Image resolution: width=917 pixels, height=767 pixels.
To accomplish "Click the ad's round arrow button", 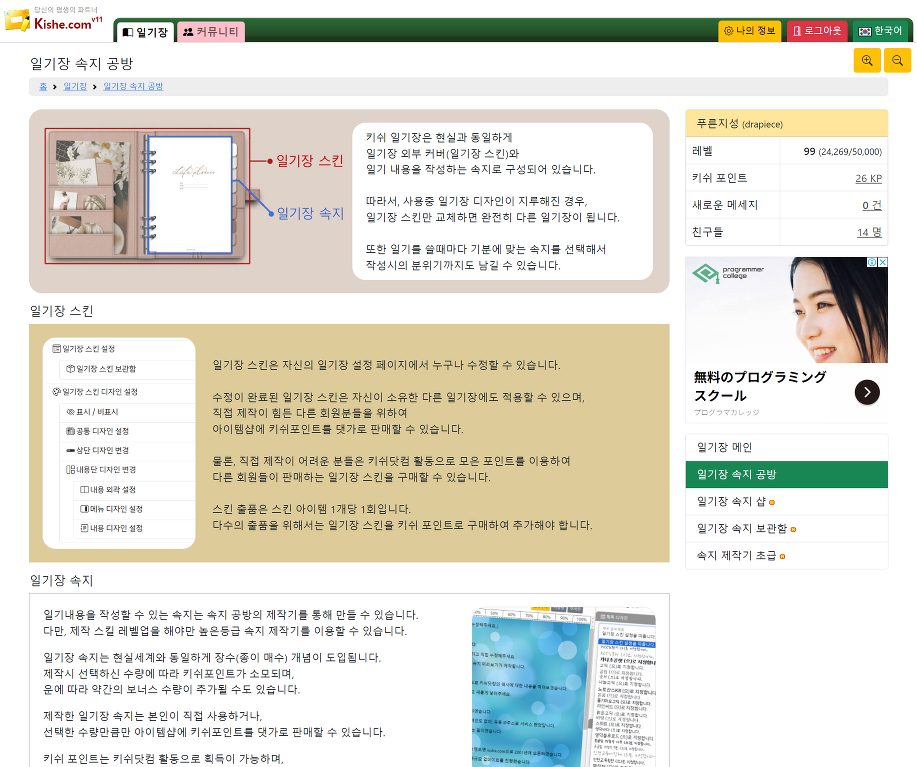I will [867, 392].
